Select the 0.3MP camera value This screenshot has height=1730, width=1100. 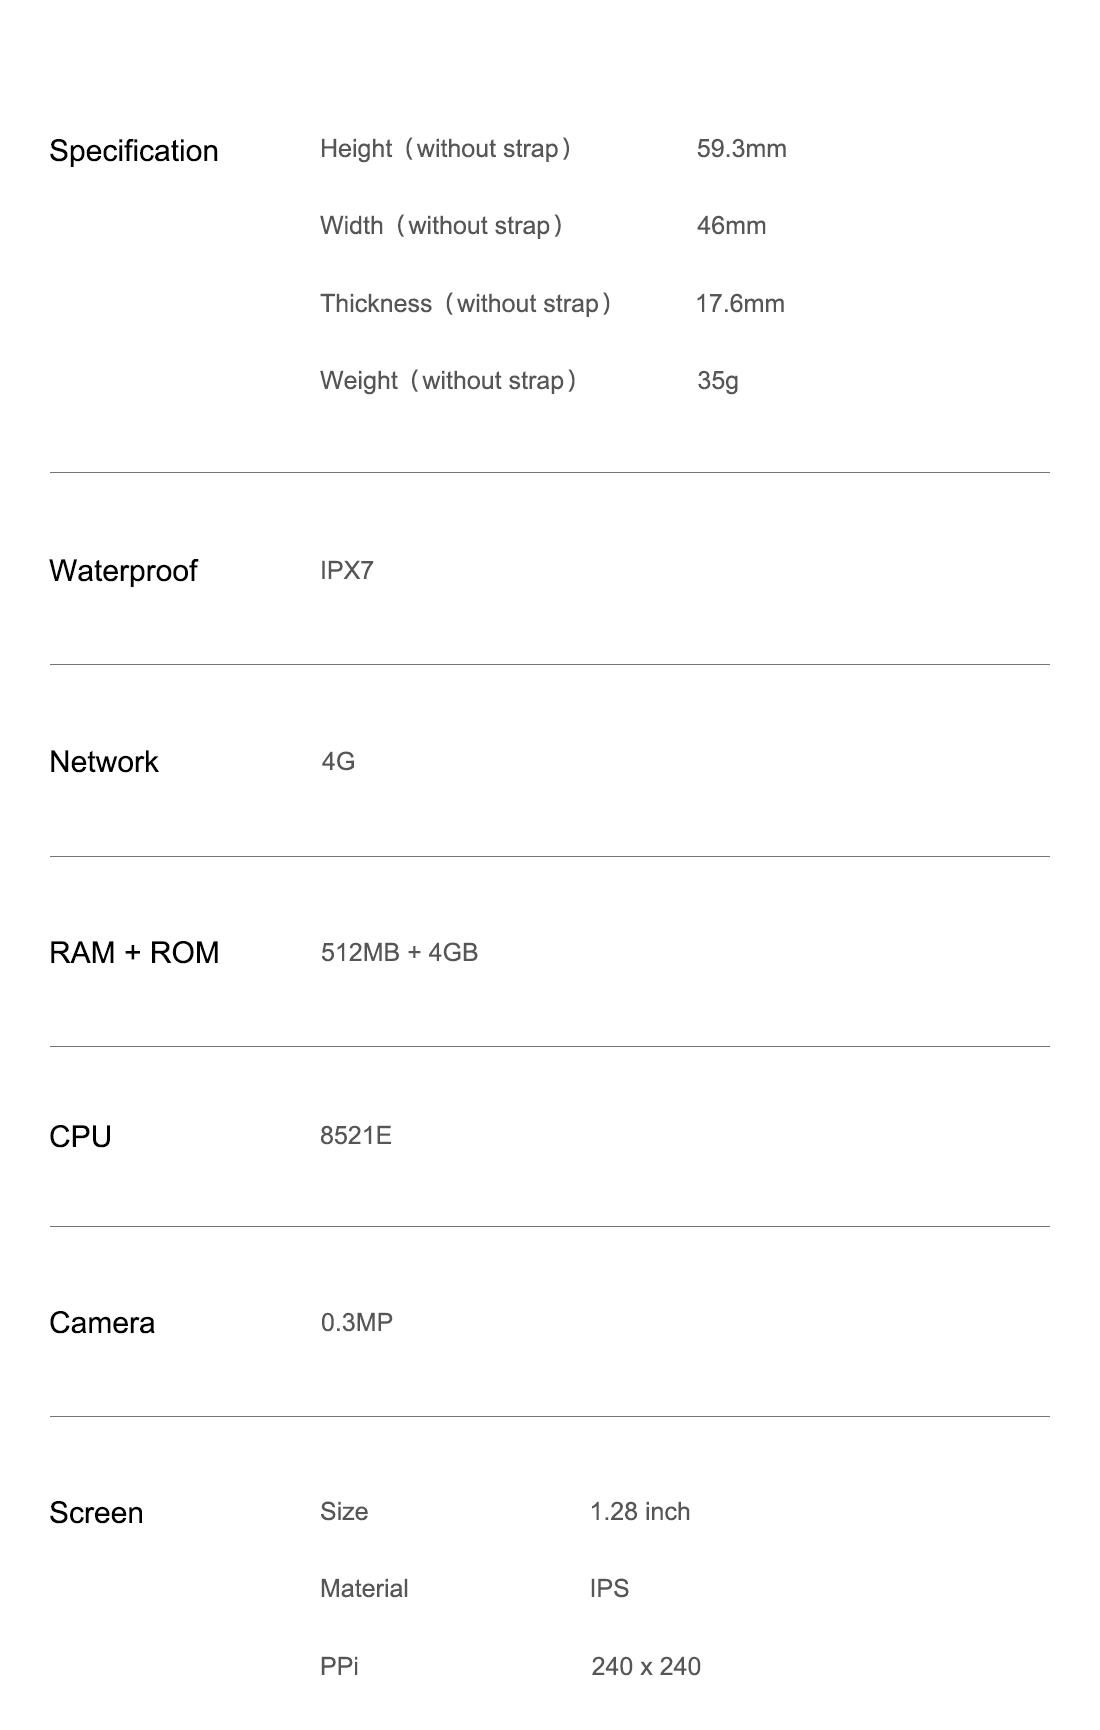coord(356,1323)
